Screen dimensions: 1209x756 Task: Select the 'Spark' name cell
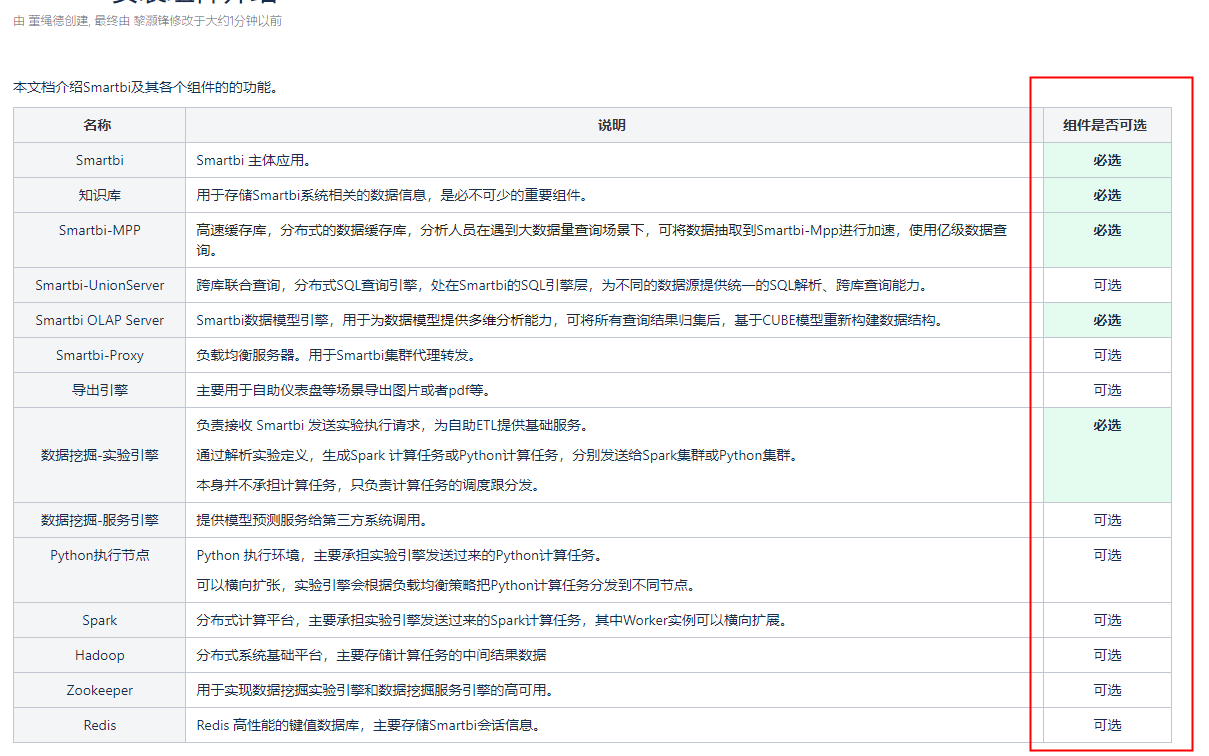[x=99, y=620]
